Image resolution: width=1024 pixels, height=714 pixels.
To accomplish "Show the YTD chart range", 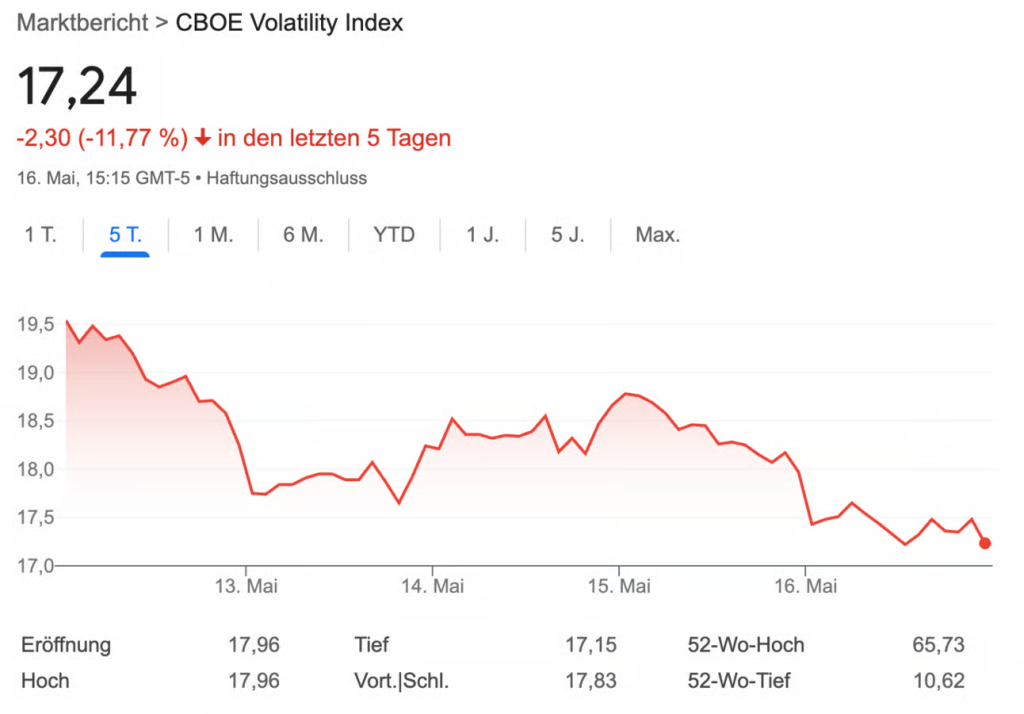I will [x=394, y=236].
